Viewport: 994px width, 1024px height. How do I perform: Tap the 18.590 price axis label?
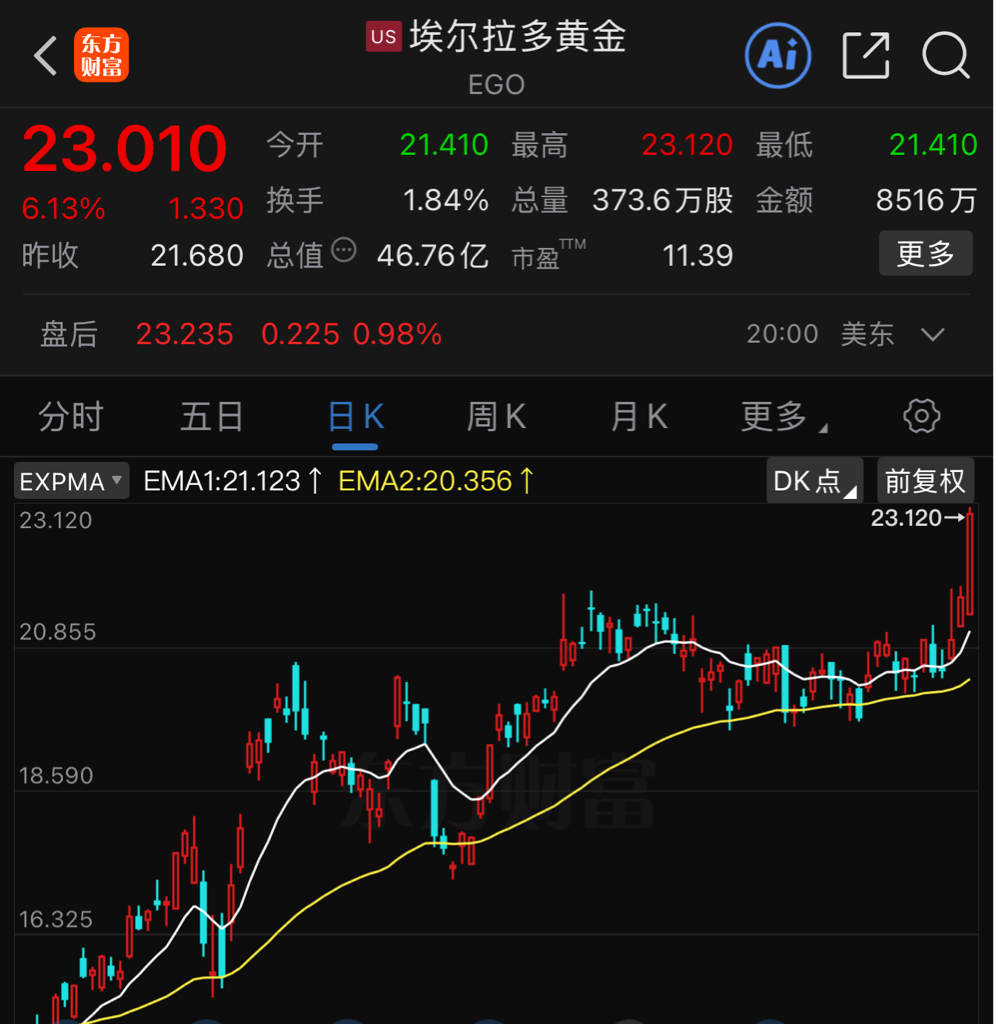pos(56,776)
